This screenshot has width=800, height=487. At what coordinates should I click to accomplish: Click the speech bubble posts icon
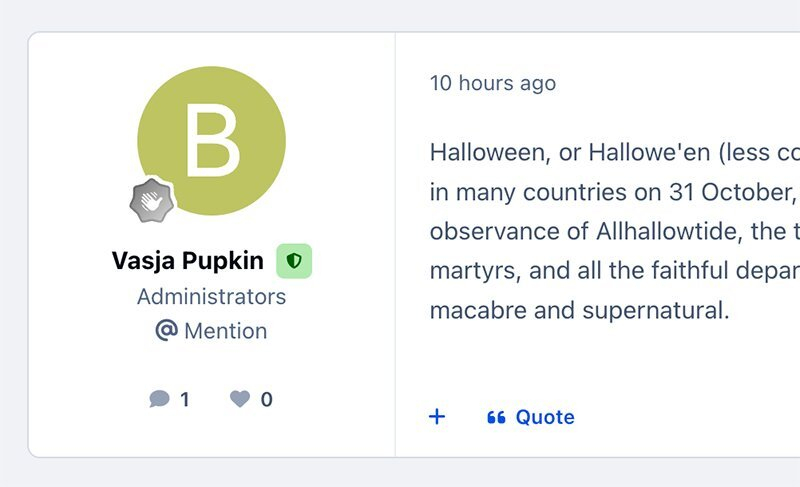click(x=159, y=400)
